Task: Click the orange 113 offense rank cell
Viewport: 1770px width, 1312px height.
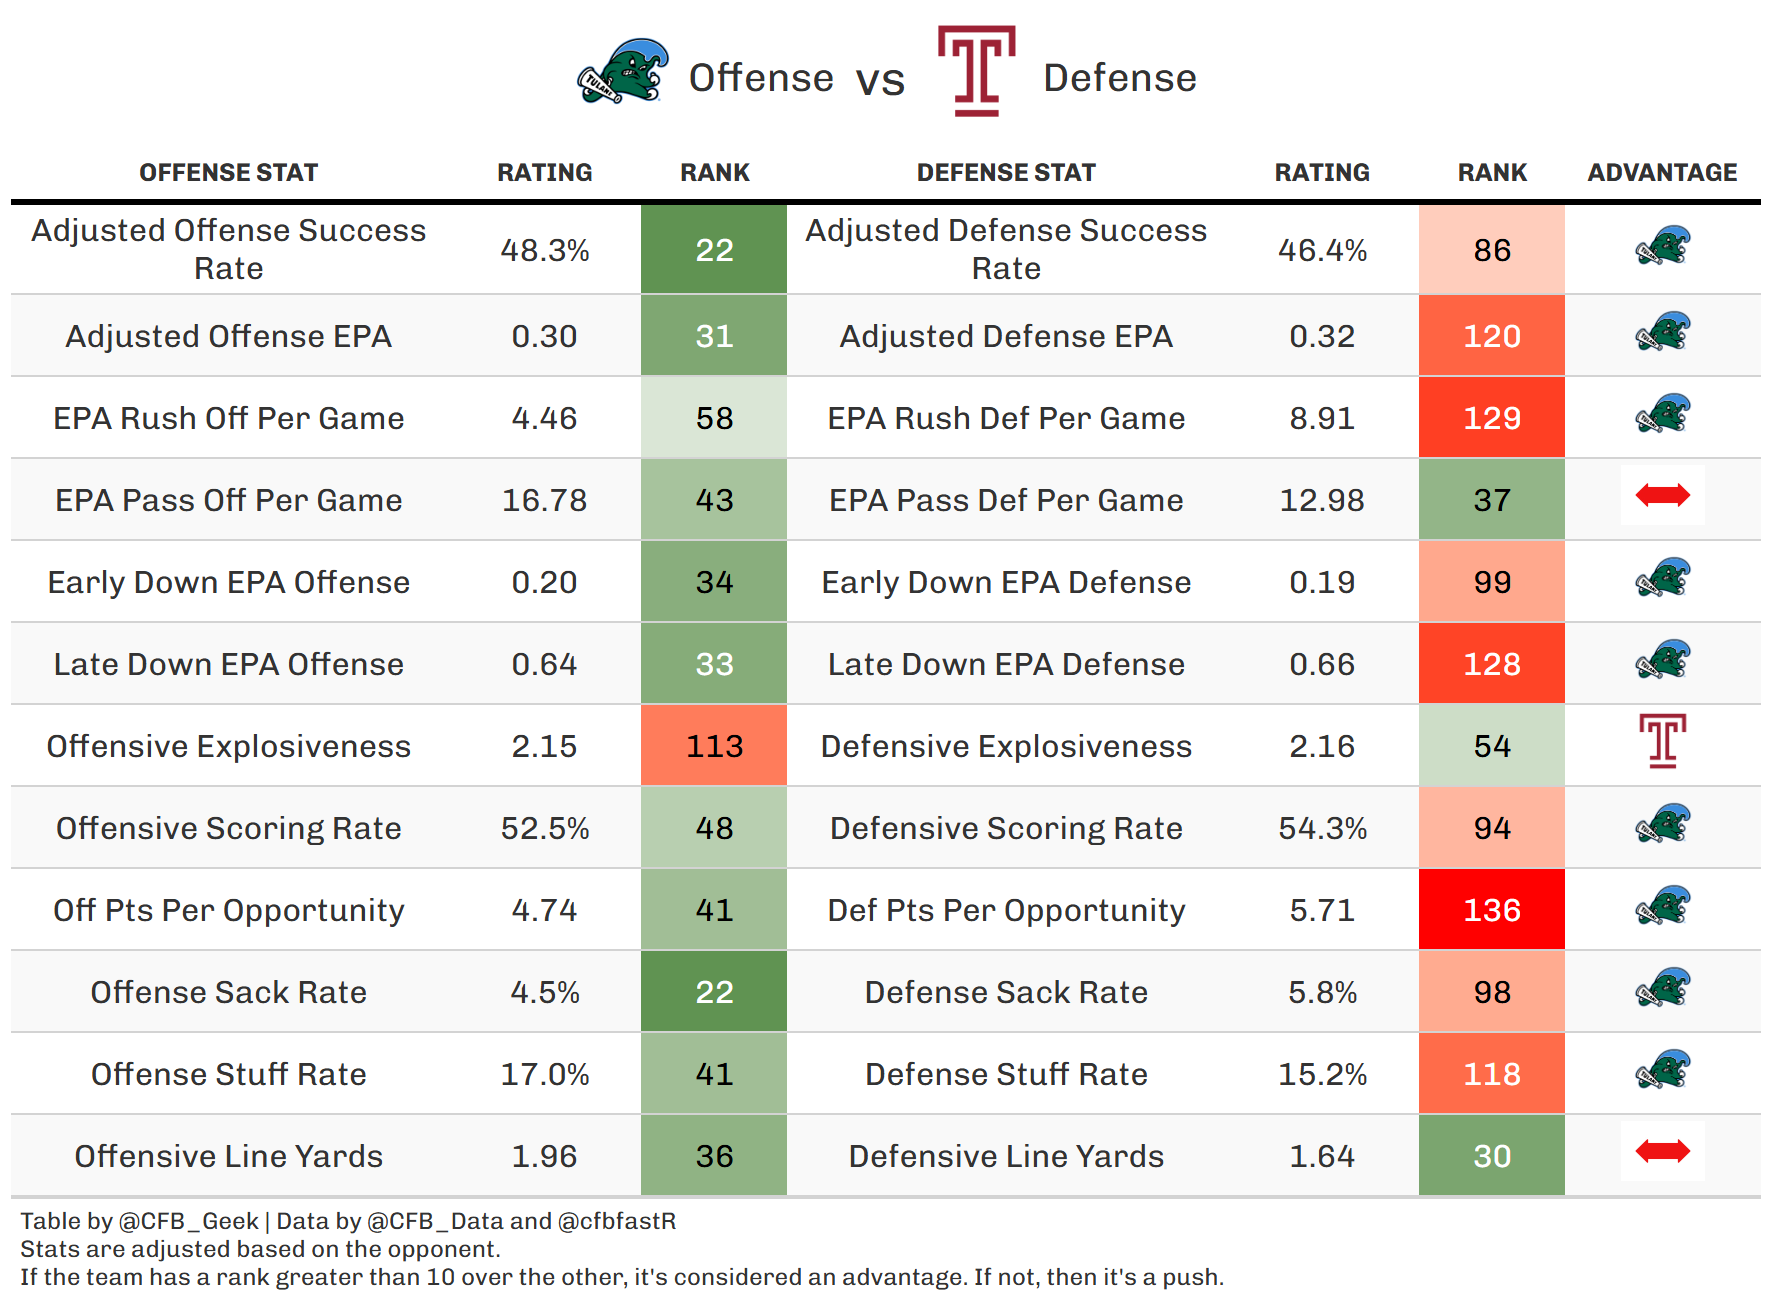Action: [x=714, y=746]
